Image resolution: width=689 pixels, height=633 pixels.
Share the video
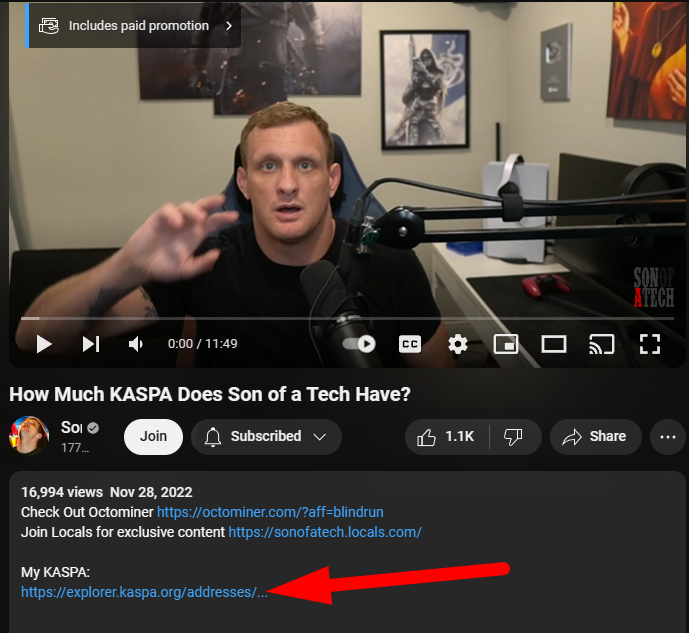click(x=595, y=437)
